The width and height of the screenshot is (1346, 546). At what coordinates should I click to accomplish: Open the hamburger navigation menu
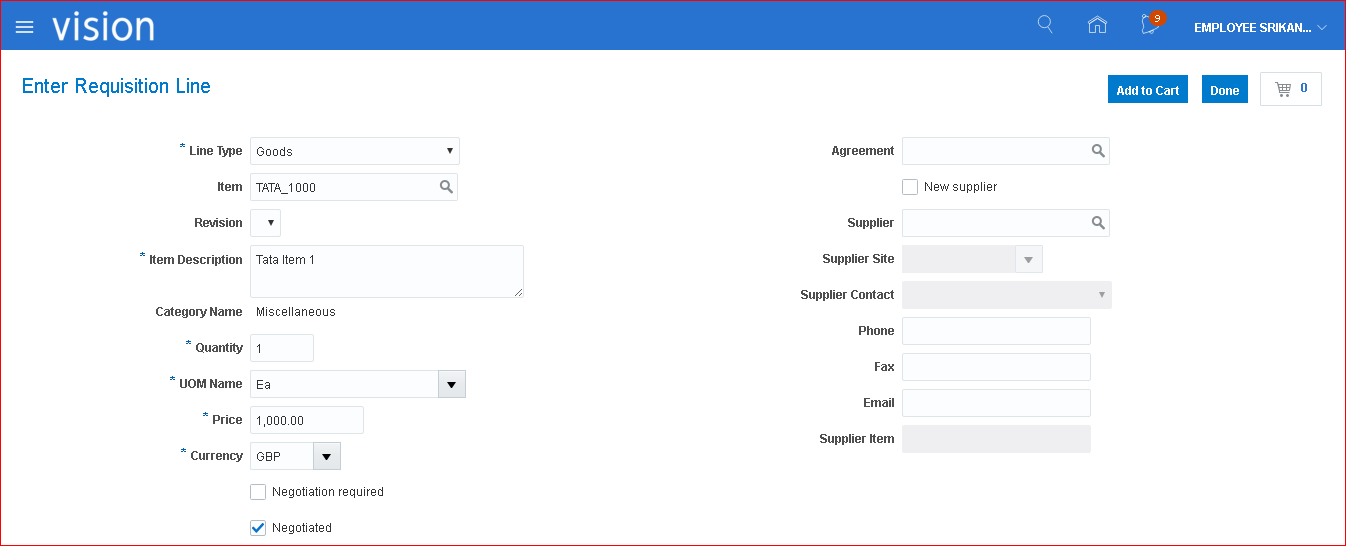25,27
